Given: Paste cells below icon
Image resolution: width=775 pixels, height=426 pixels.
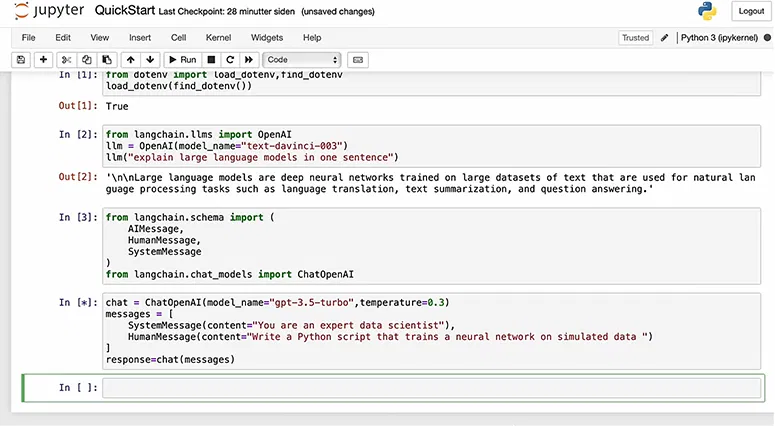Looking at the screenshot, I should point(107,60).
